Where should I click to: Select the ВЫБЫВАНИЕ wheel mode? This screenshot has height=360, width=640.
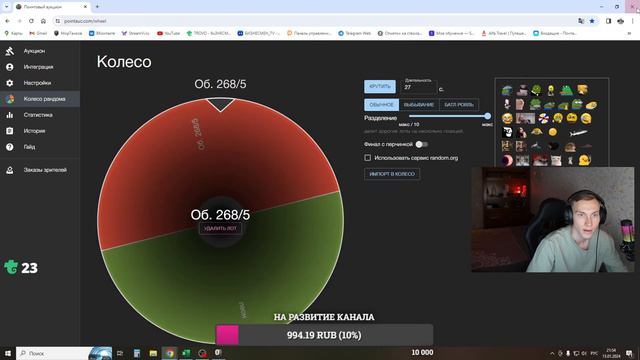[419, 104]
